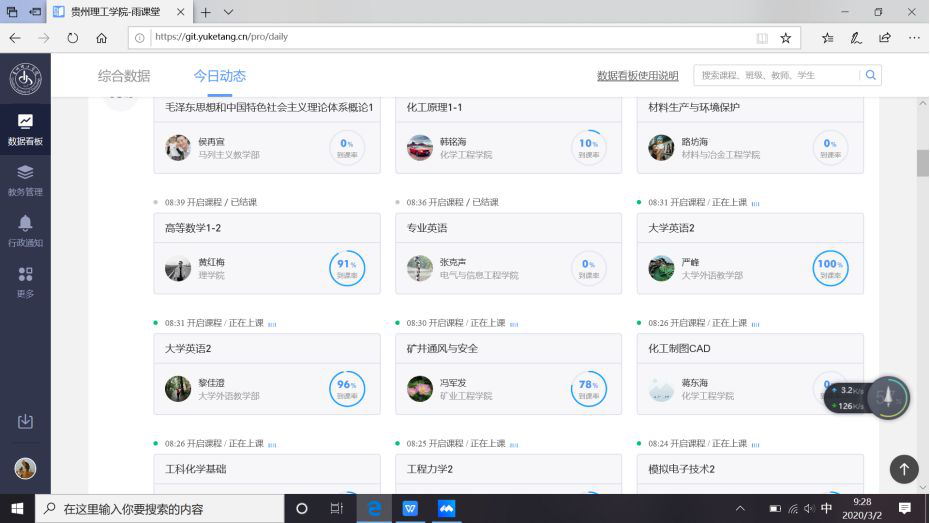Open 数据看板使用说明 link

(x=637, y=76)
